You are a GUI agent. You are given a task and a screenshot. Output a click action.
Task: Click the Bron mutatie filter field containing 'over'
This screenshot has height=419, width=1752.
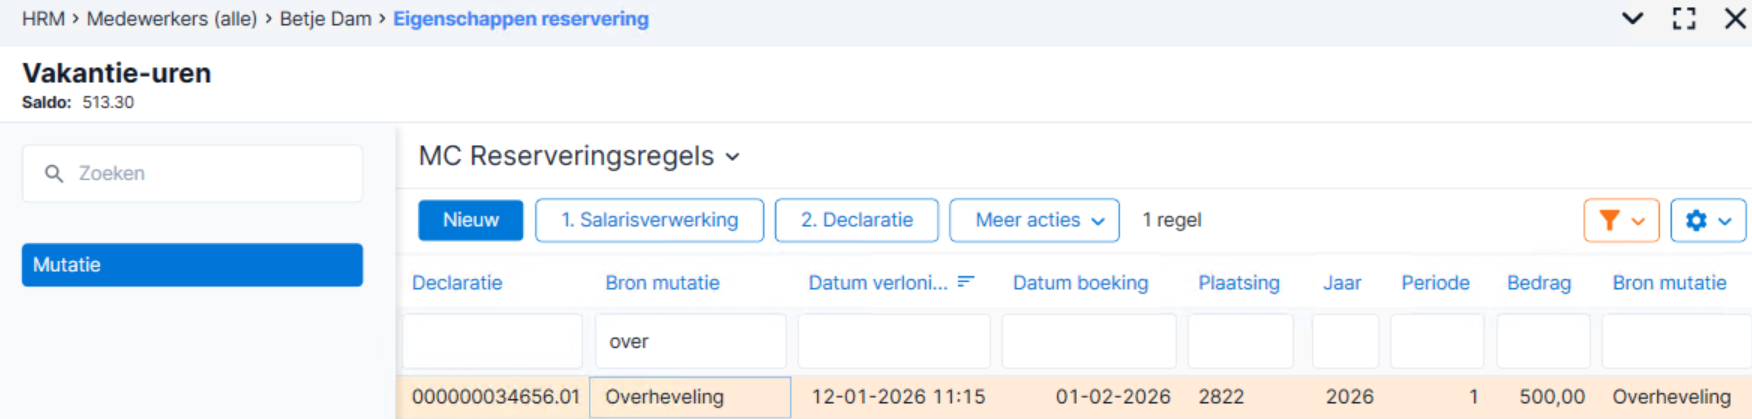point(691,341)
